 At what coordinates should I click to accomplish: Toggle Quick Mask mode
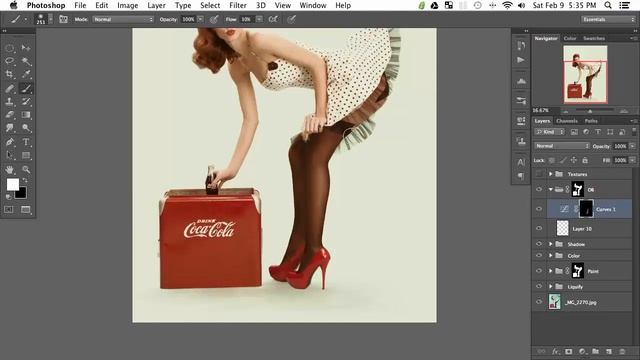click(x=9, y=209)
